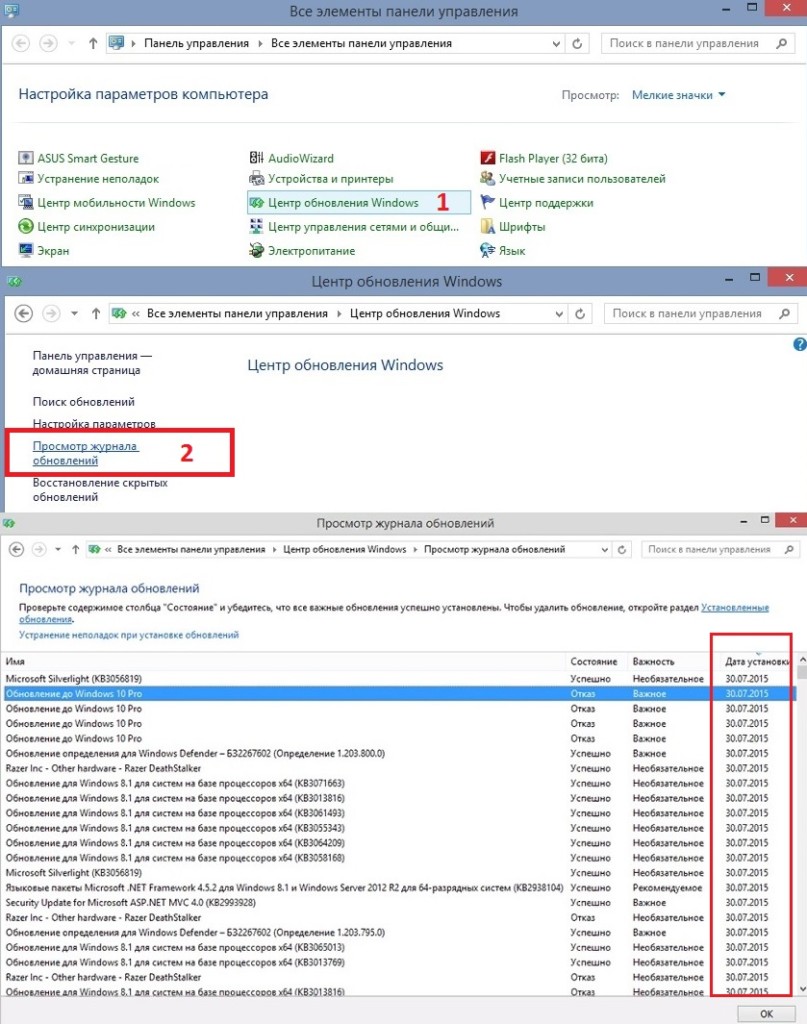807x1024 pixels.
Task: Open Устройства и принтеры icon
Action: [x=256, y=178]
